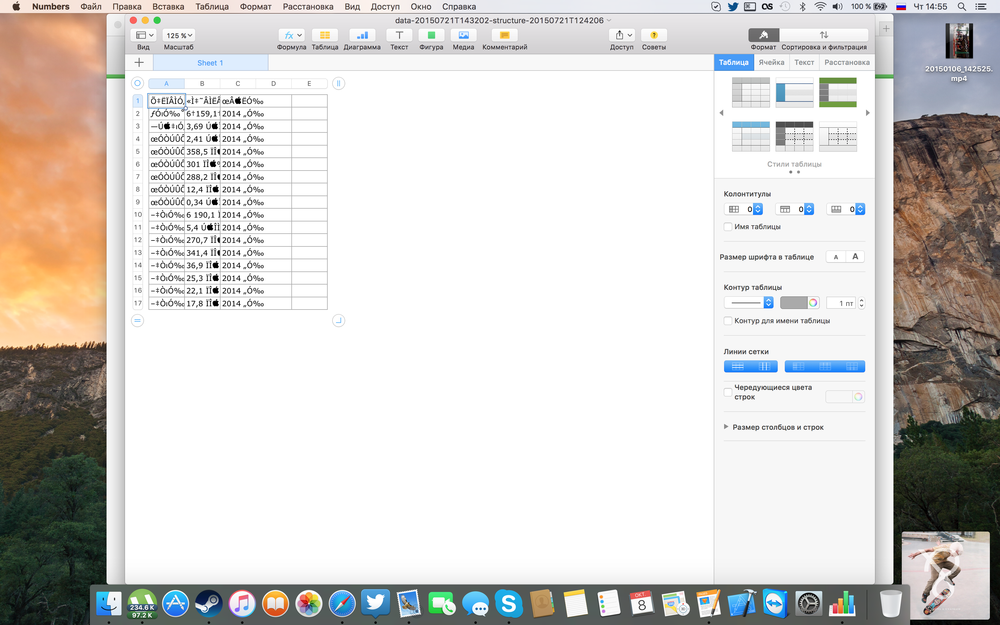
Task: Enable Контур для имени таблицы checkbox
Action: 728,321
